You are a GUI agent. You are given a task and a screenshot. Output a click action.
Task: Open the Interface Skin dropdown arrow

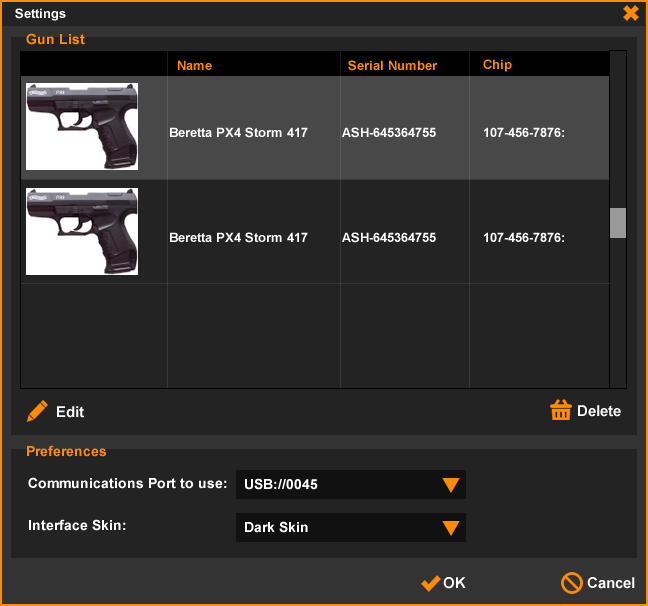450,527
